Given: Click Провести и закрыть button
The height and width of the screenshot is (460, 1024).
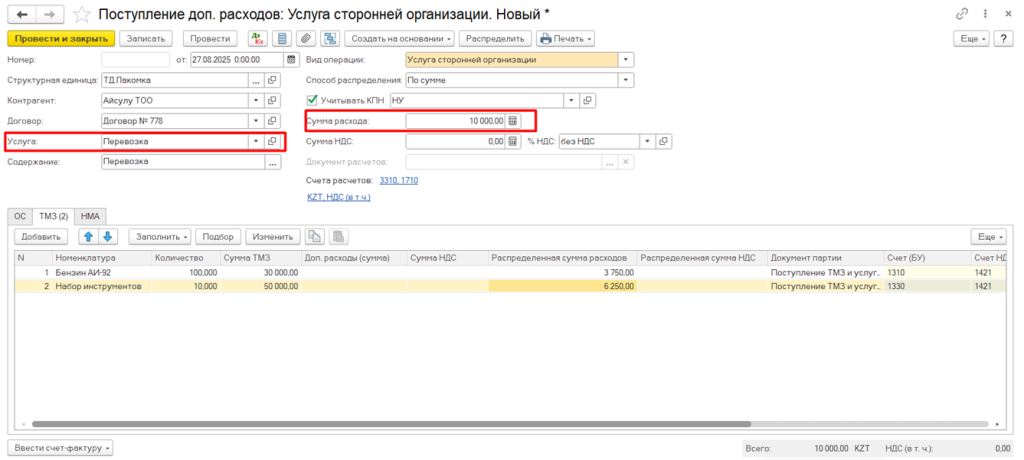Looking at the screenshot, I should click(x=60, y=39).
